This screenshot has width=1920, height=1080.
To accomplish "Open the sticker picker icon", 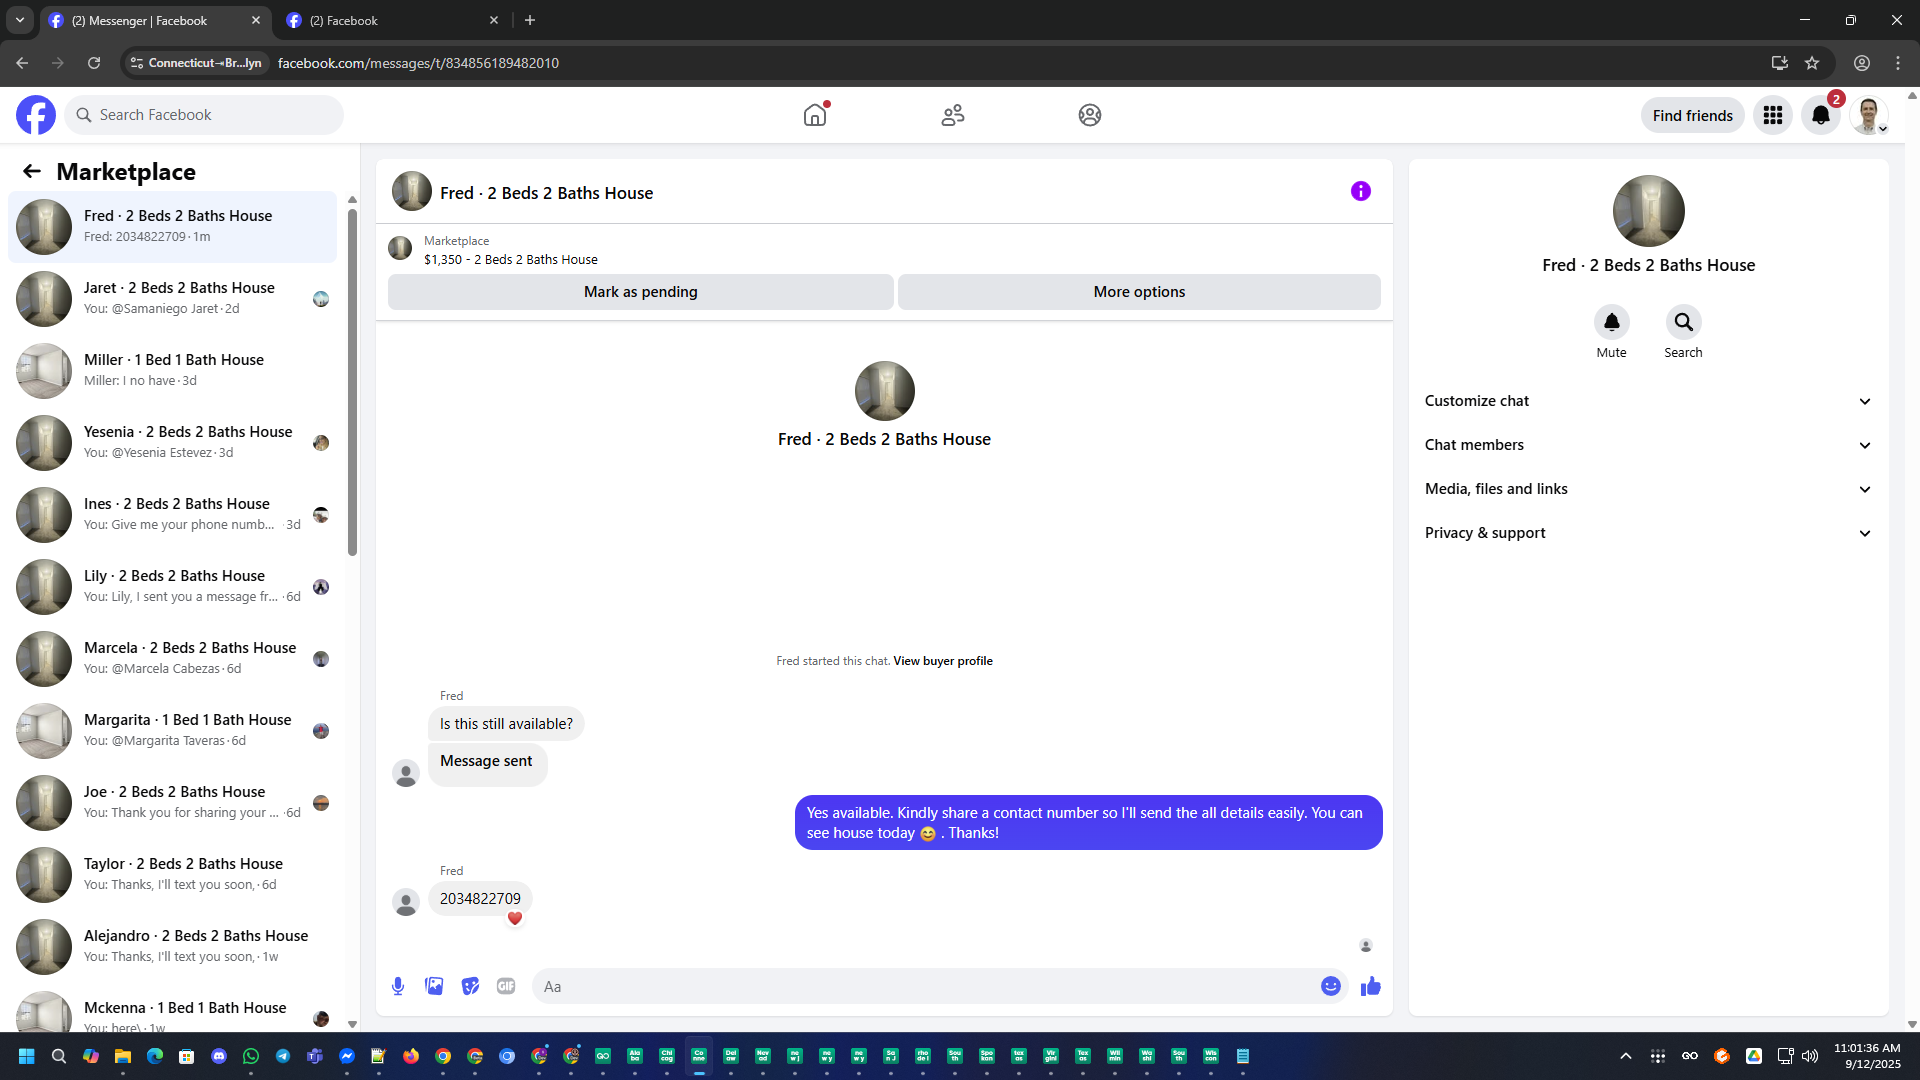I will coord(470,986).
